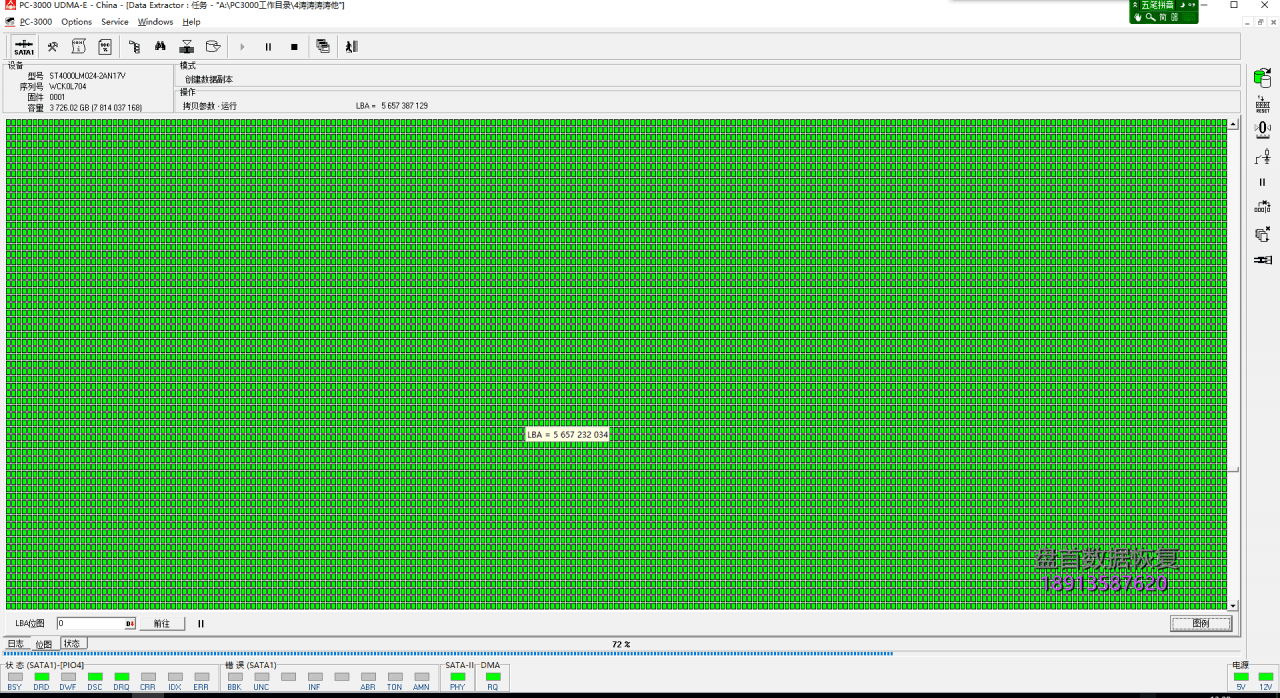Image resolution: width=1280 pixels, height=698 pixels.
Task: Click the 前往 go-to button
Action: click(x=161, y=623)
